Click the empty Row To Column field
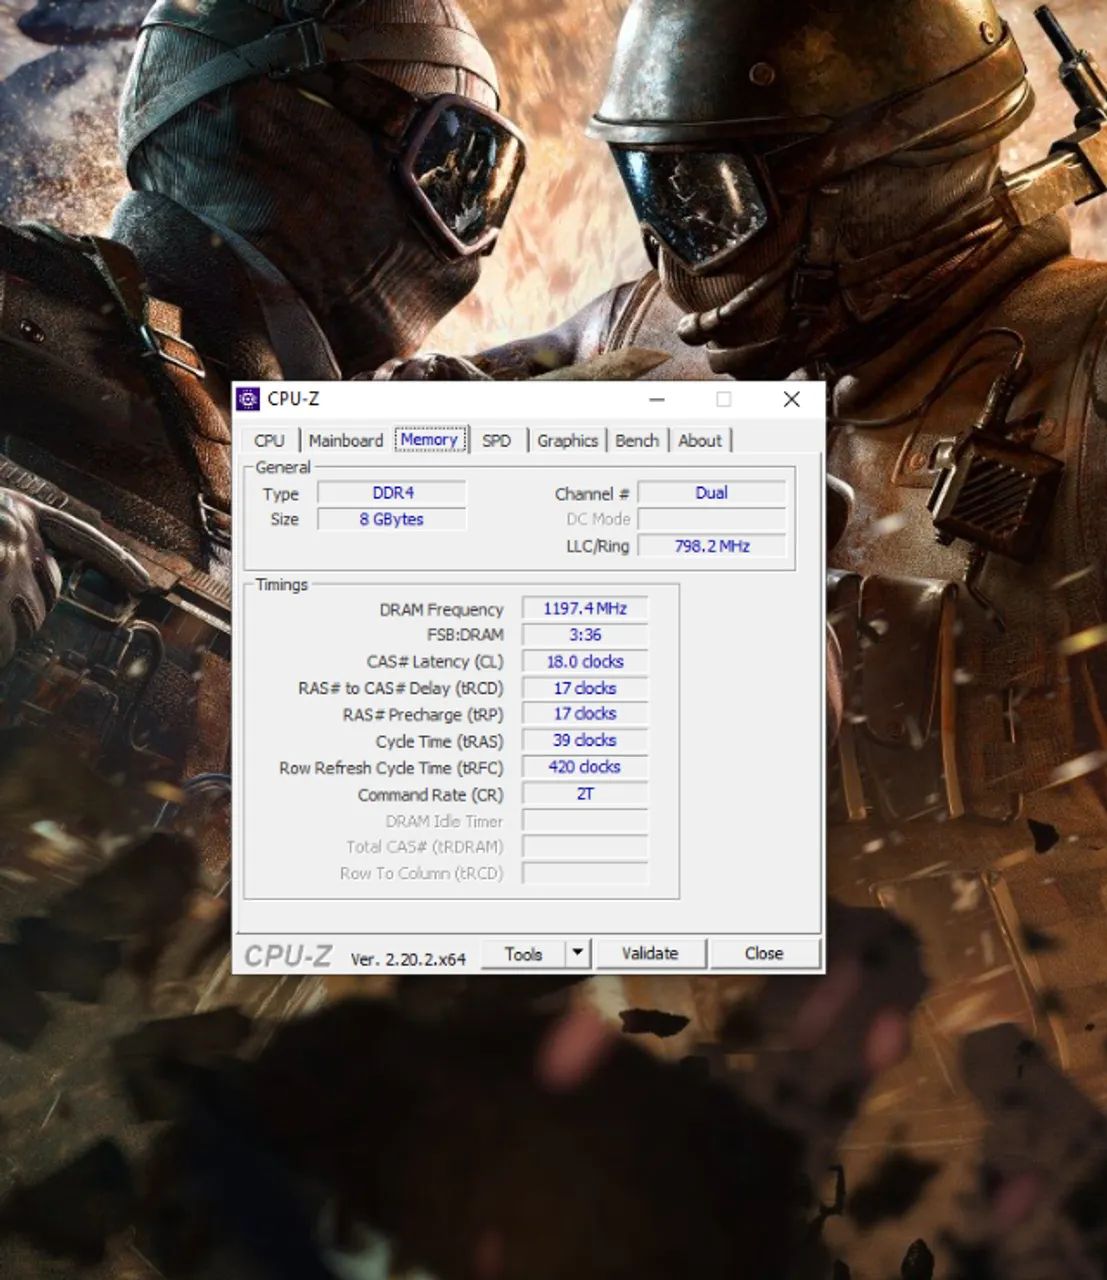1107x1280 pixels. point(585,873)
